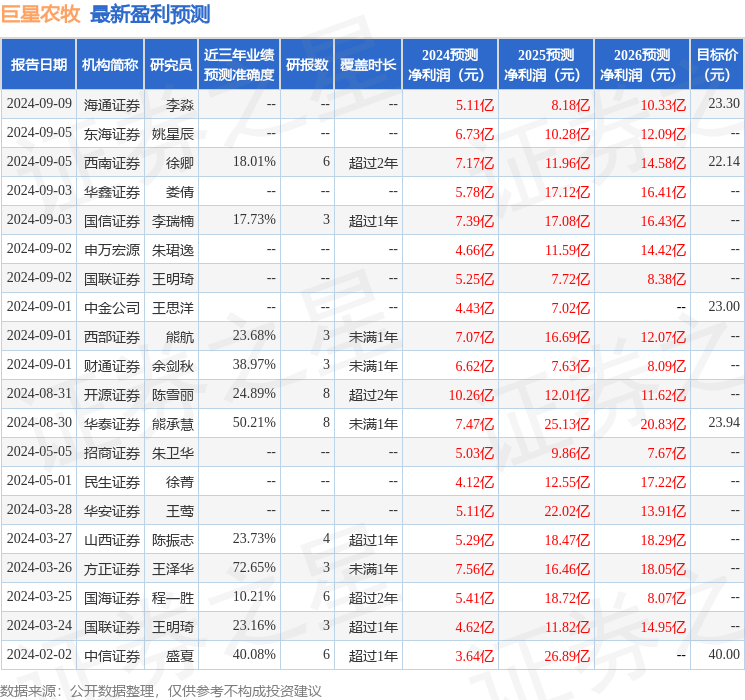This screenshot has height=700, width=745.
Task: Click the 华泰证券 institution cell
Action: point(112,424)
